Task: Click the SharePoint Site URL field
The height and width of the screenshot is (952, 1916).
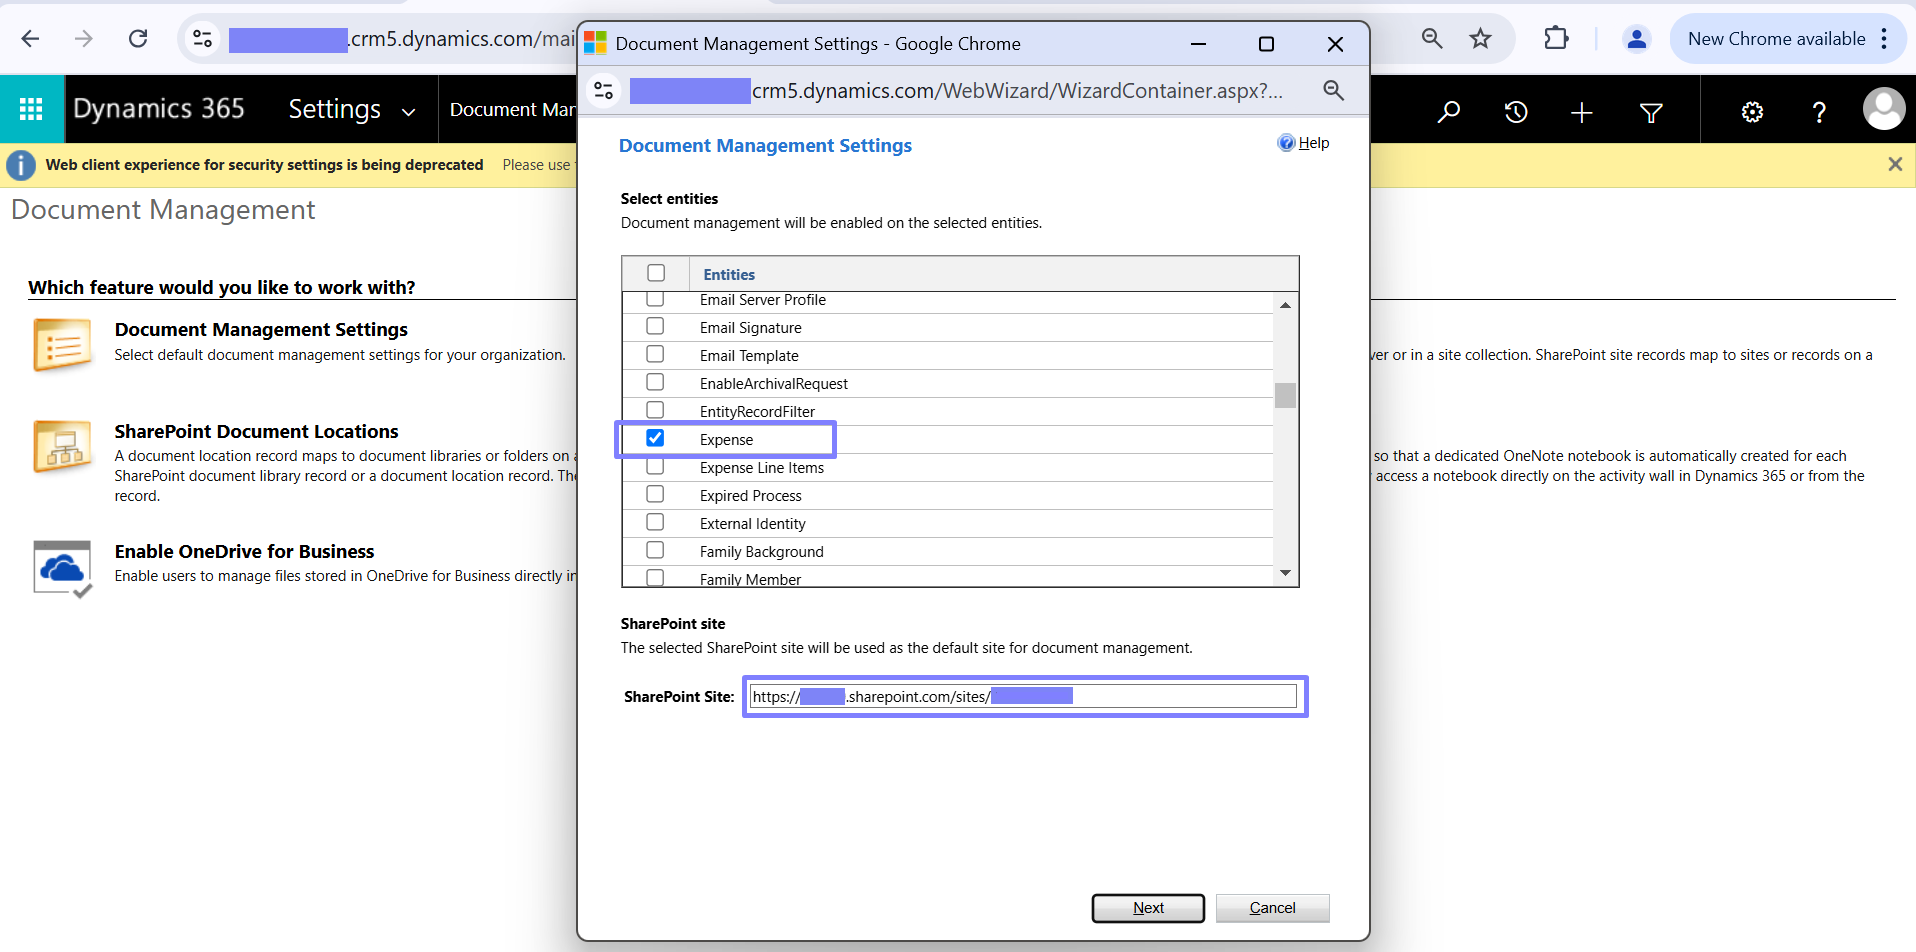Action: pos(1023,696)
